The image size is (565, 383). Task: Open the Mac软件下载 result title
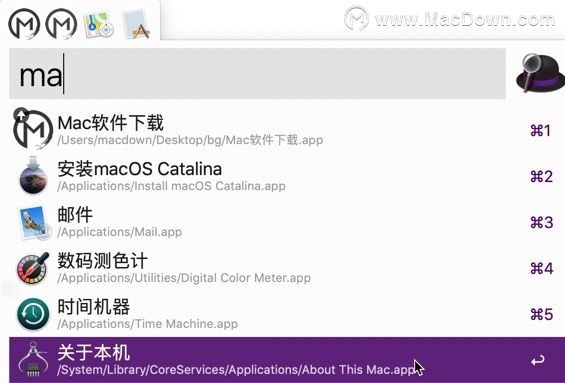click(110, 123)
